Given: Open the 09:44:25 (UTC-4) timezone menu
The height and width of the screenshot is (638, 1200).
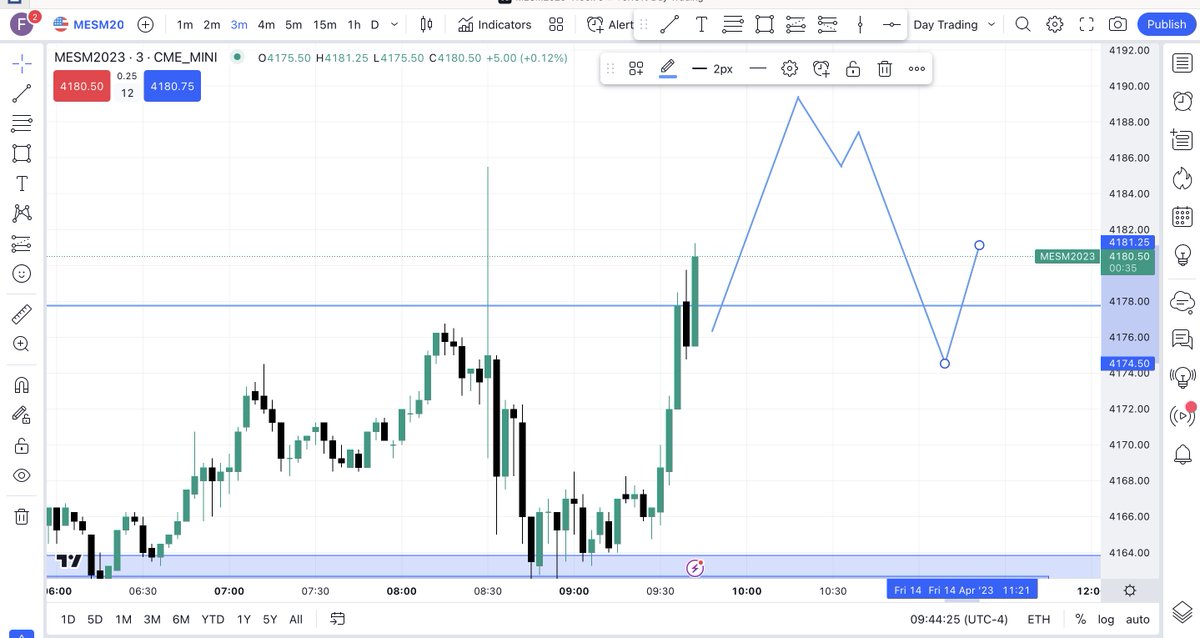Looking at the screenshot, I should point(959,619).
